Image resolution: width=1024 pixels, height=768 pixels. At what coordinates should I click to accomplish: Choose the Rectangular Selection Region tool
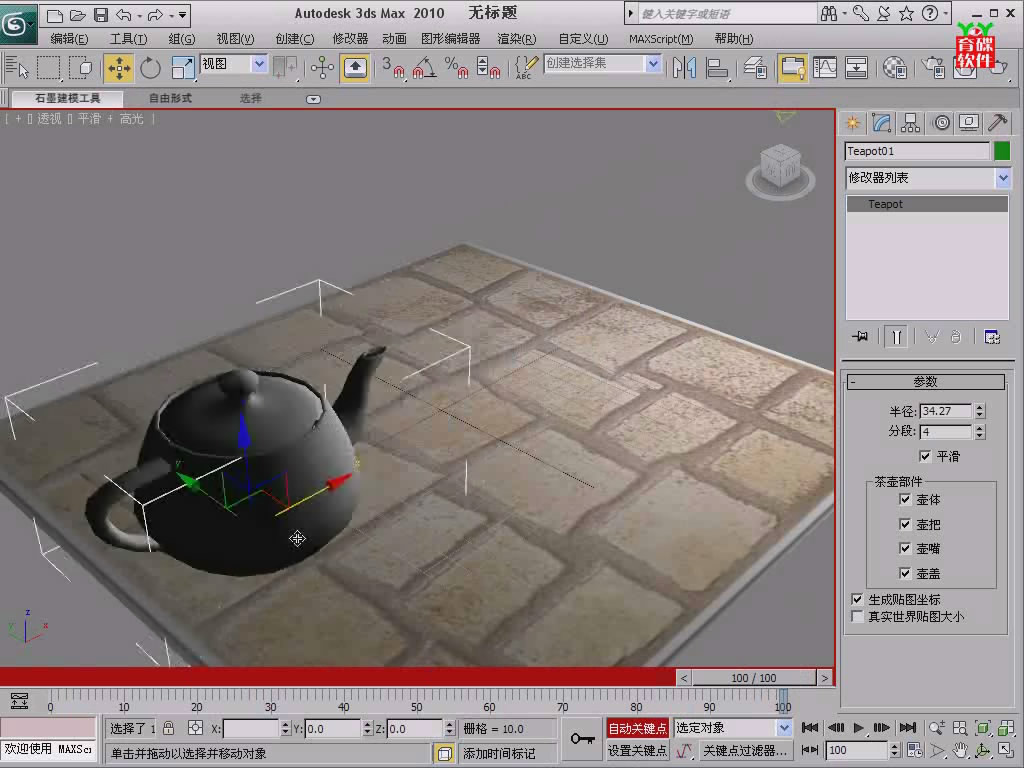tap(48, 68)
